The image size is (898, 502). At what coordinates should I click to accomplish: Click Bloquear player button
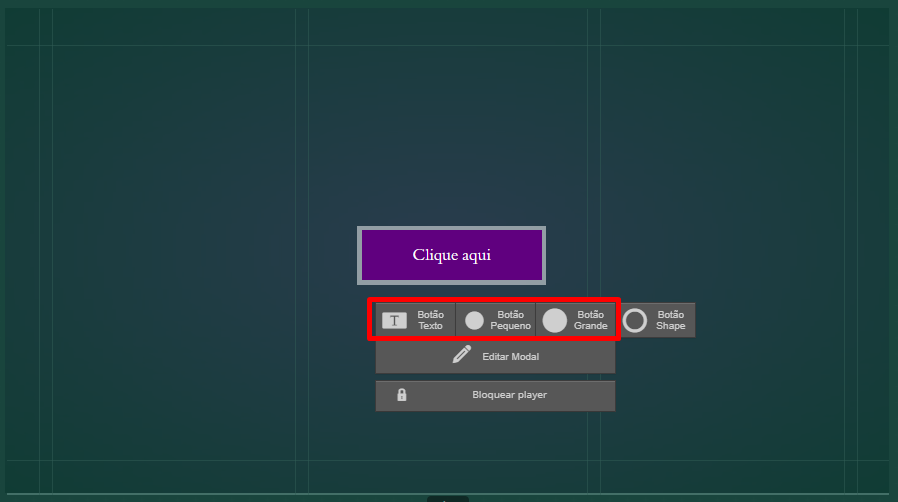click(x=495, y=395)
